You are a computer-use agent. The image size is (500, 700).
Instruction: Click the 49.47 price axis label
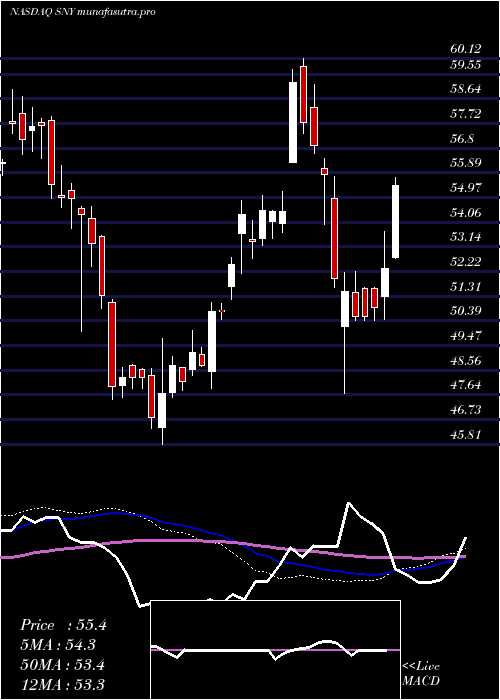(x=466, y=336)
